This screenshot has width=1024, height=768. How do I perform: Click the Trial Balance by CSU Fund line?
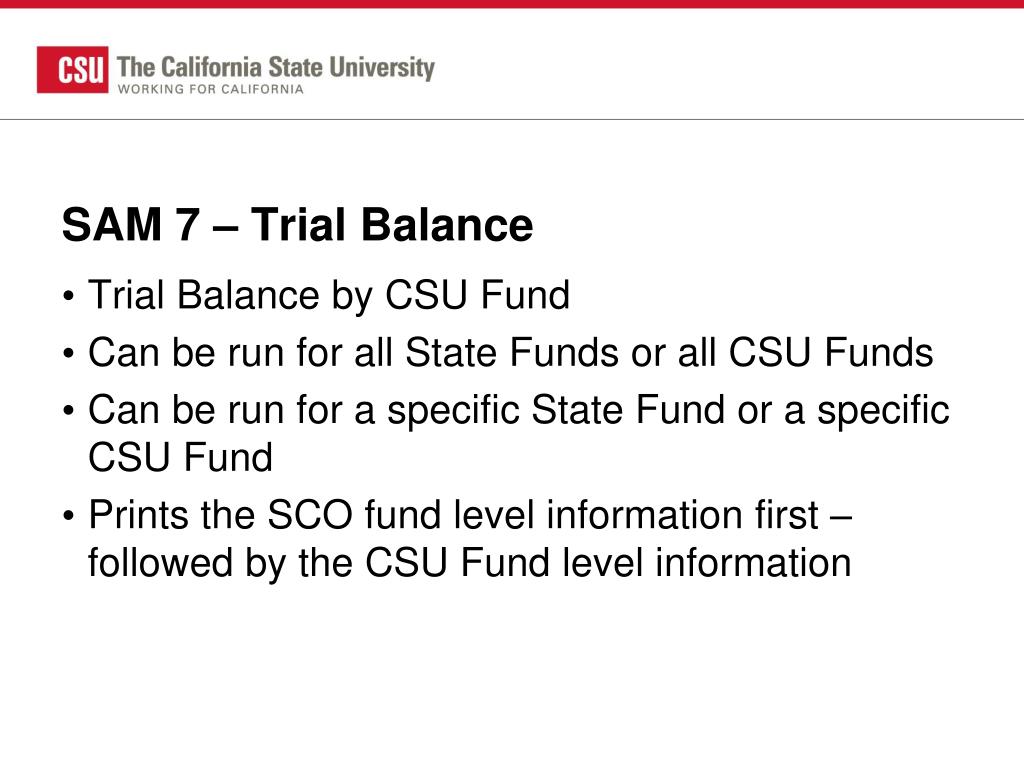point(329,295)
